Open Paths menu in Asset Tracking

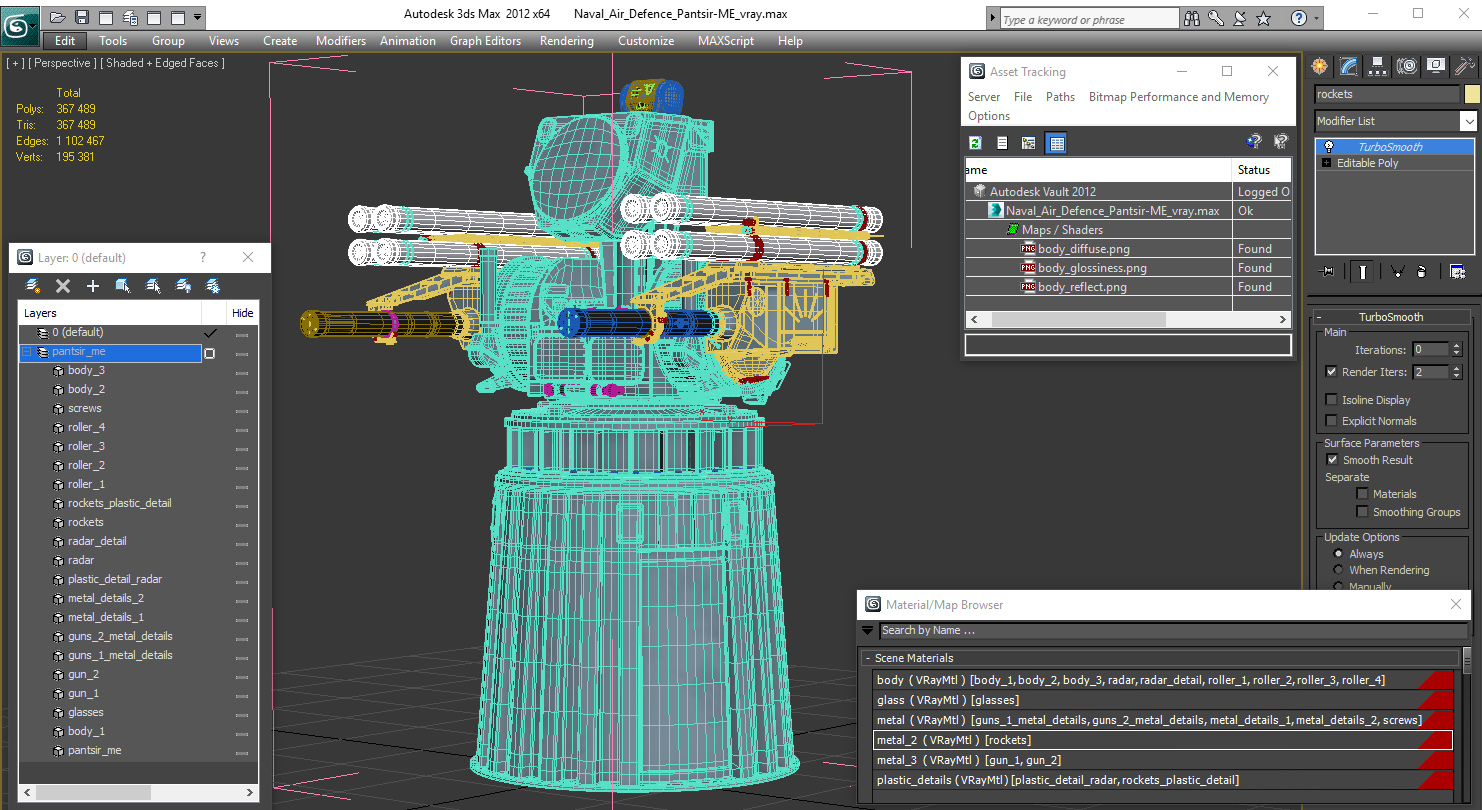[1060, 97]
